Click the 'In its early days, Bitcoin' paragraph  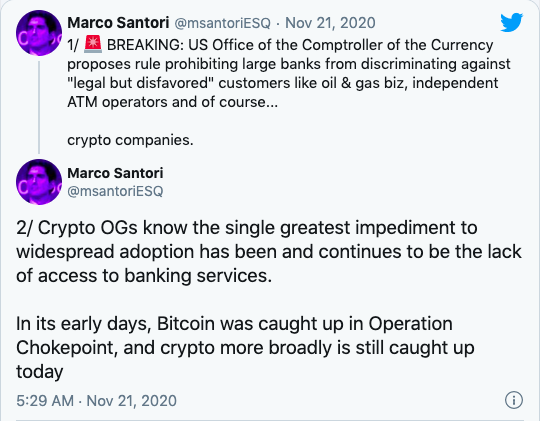click(245, 348)
